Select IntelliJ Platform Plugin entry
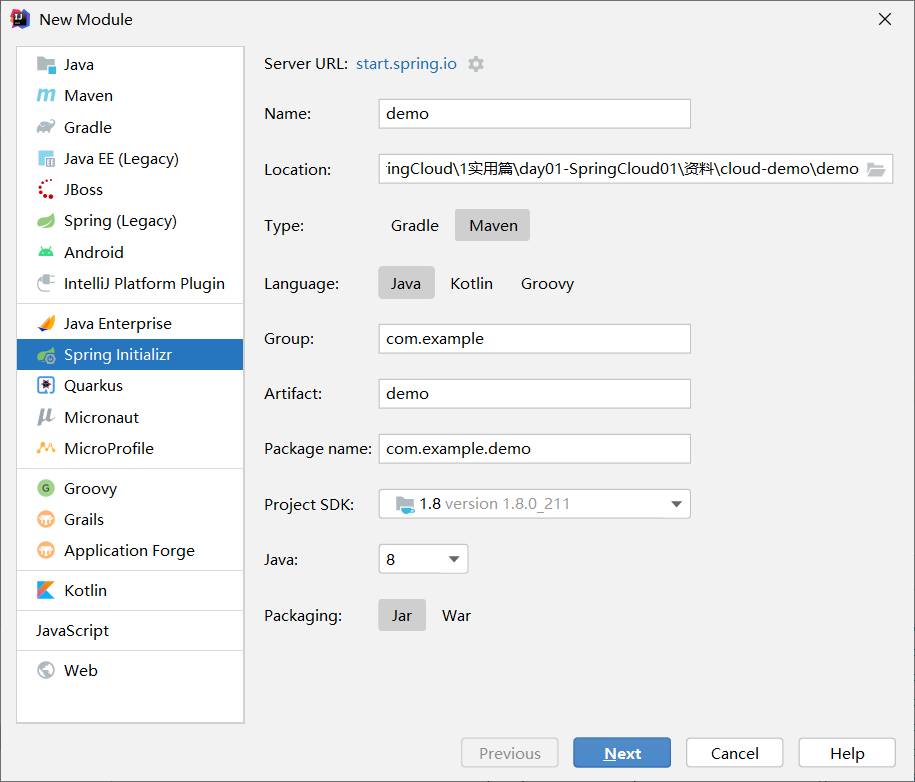This screenshot has height=782, width=915. (x=130, y=283)
